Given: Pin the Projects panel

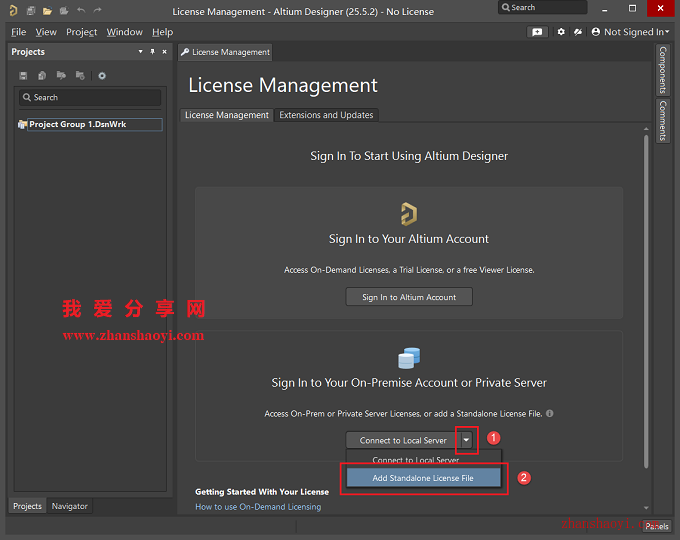Looking at the screenshot, I should [153, 52].
